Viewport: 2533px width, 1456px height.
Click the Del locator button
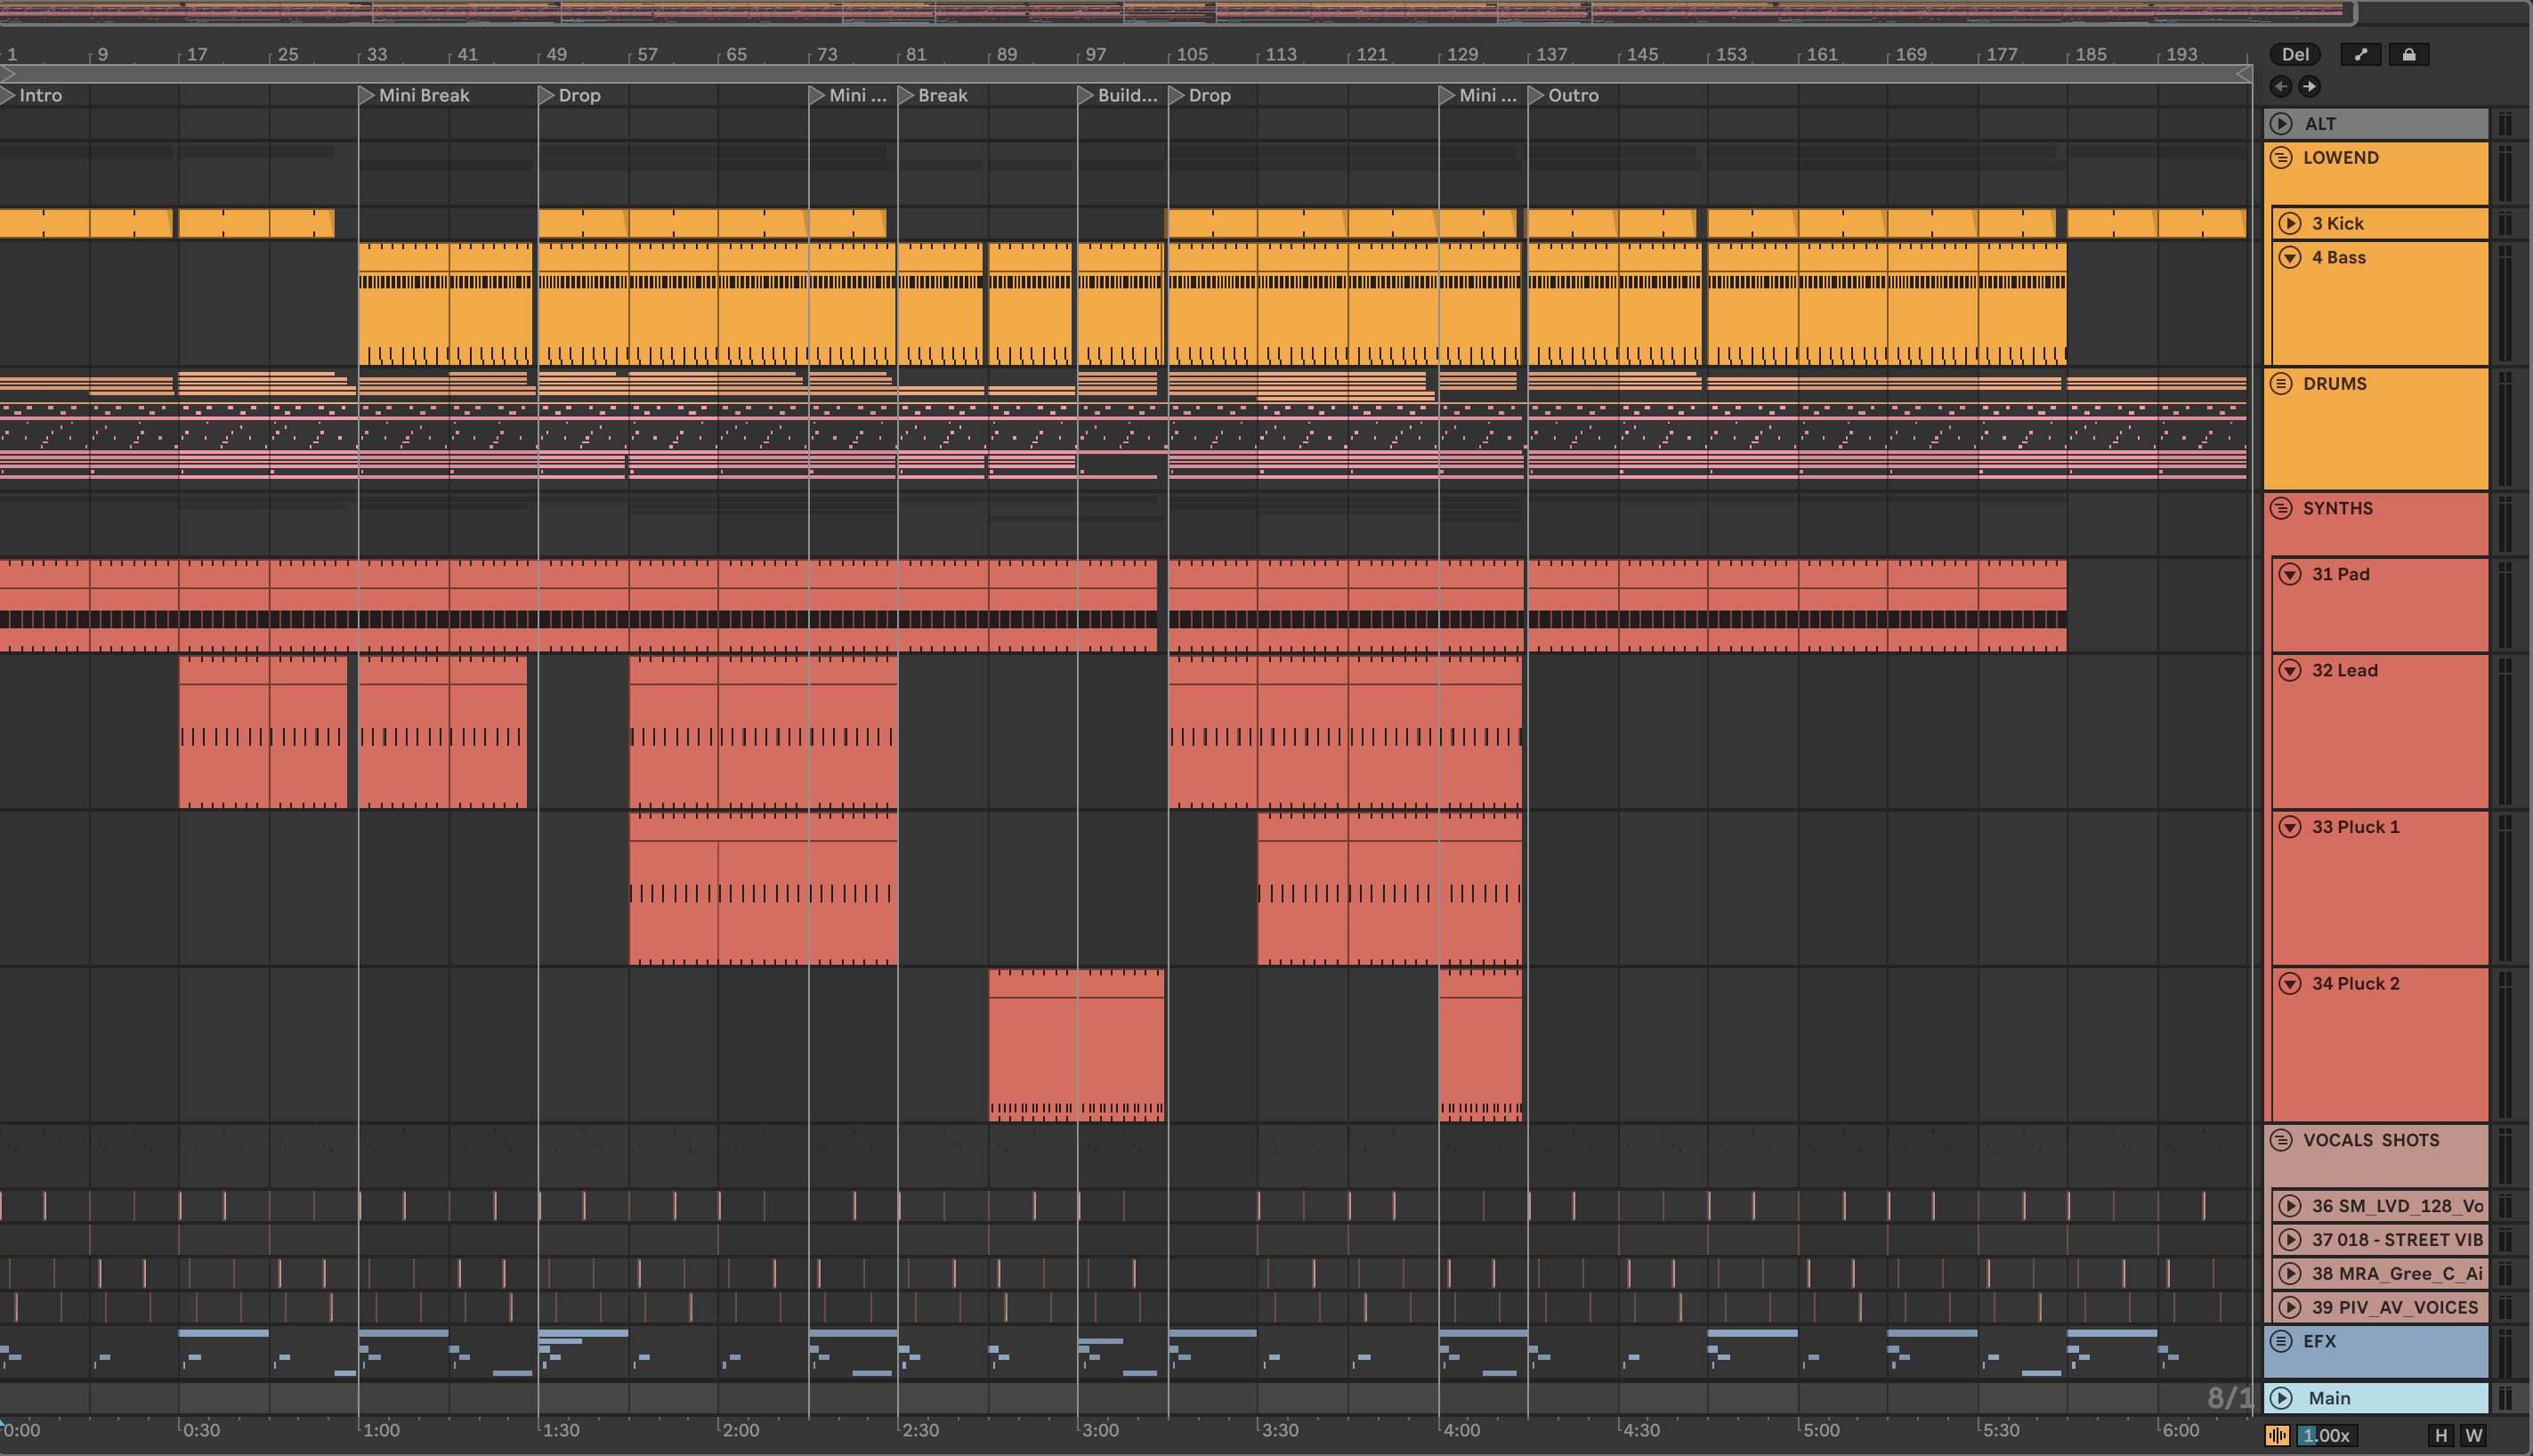[x=2296, y=55]
